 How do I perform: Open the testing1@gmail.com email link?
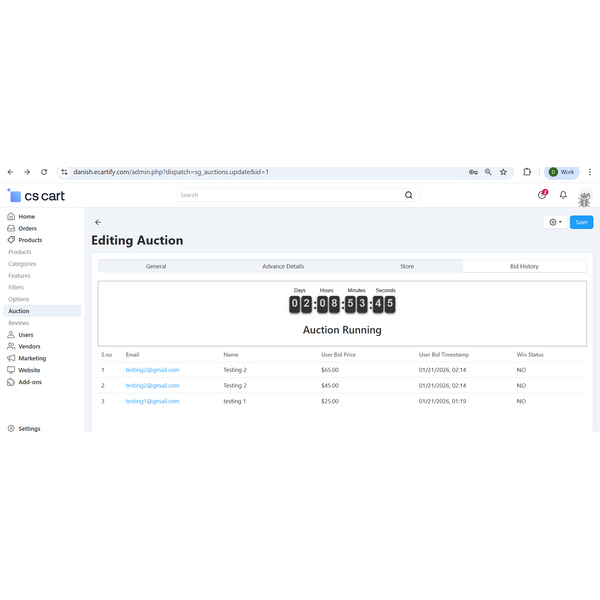pyautogui.click(x=152, y=401)
